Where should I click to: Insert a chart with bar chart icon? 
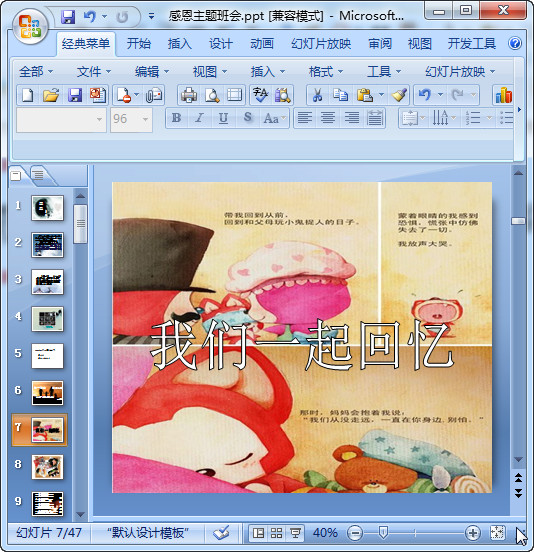pos(503,95)
